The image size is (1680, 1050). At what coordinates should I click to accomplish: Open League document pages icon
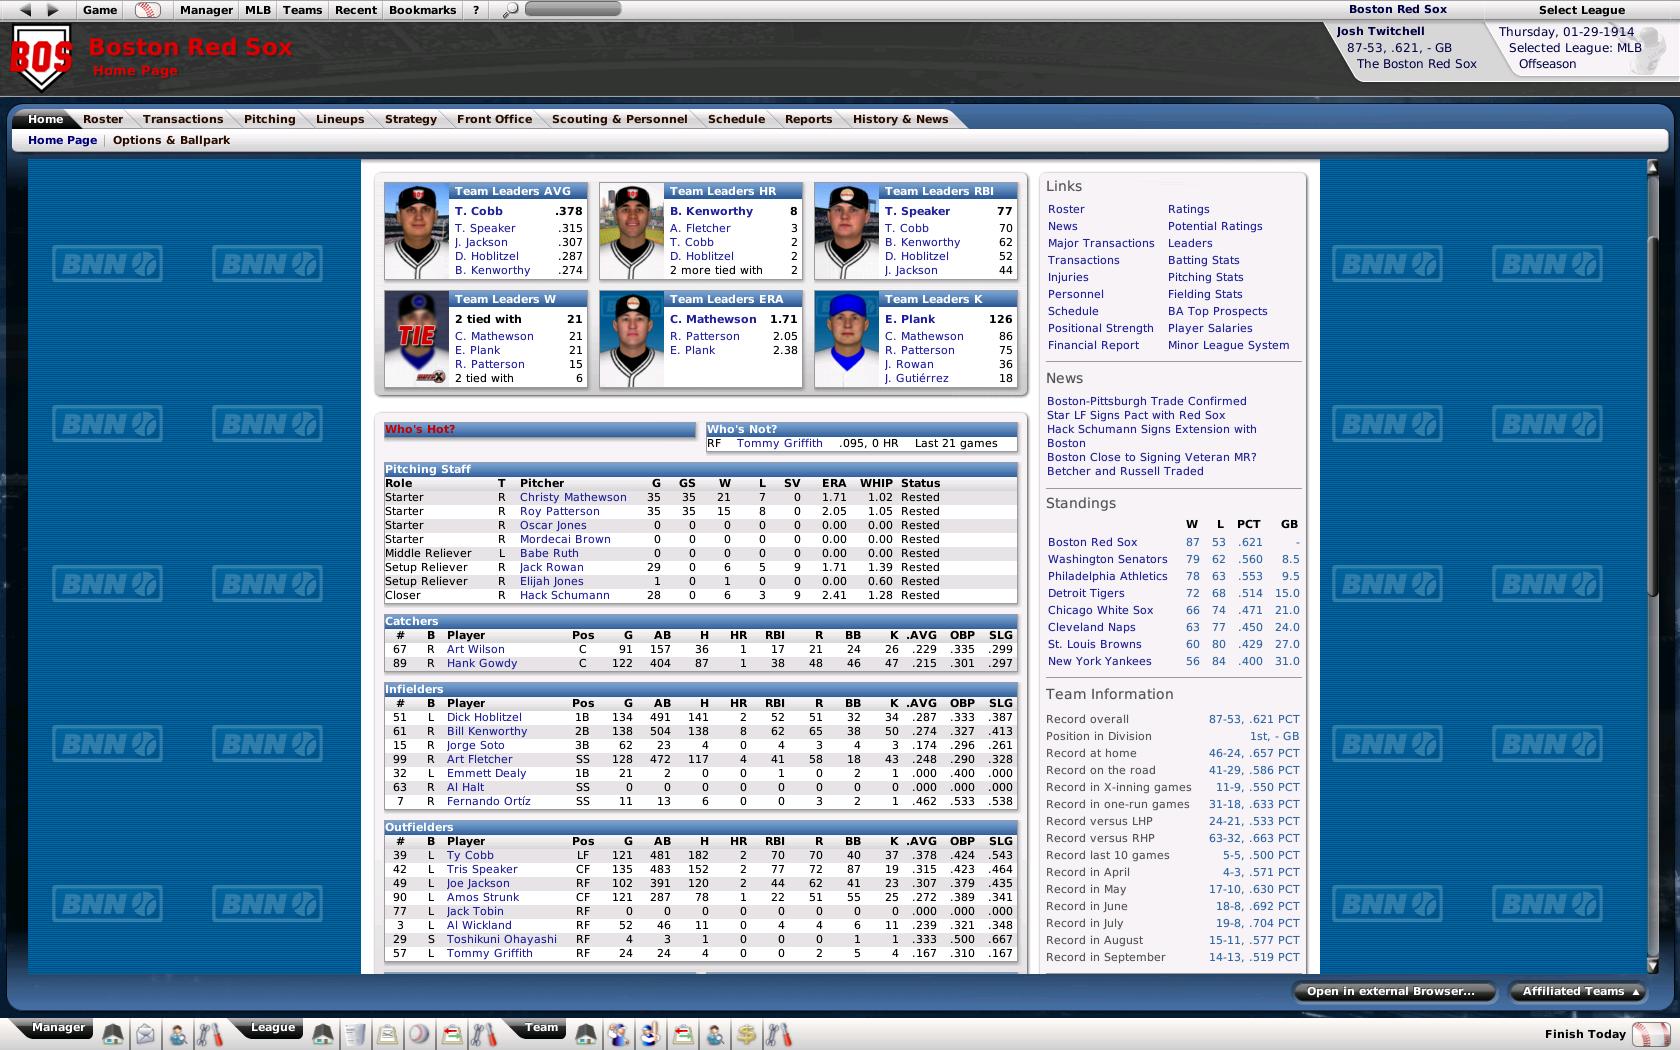pyautogui.click(x=355, y=1035)
